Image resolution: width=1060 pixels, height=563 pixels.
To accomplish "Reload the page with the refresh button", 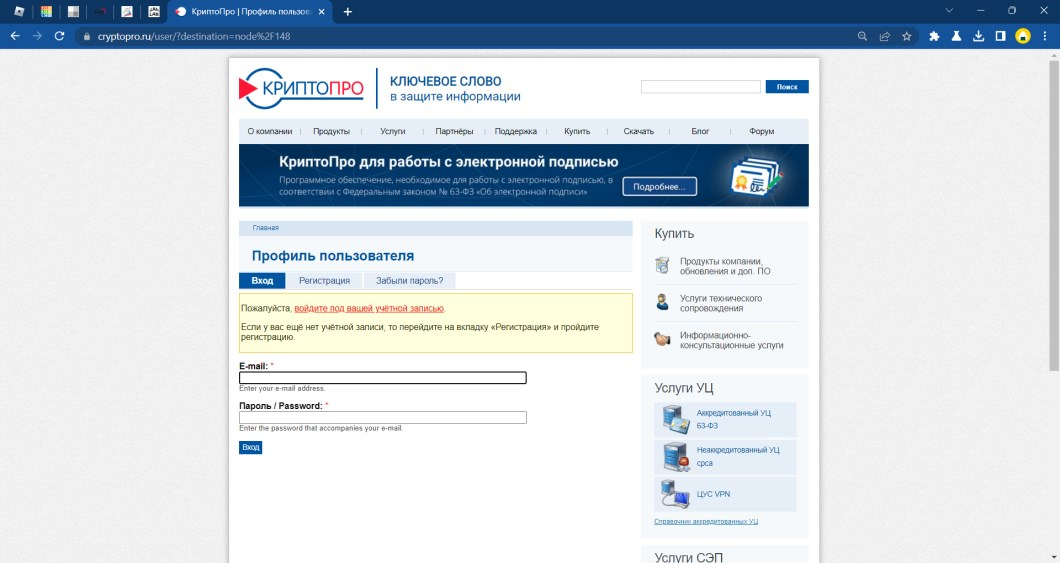I will click(x=59, y=36).
